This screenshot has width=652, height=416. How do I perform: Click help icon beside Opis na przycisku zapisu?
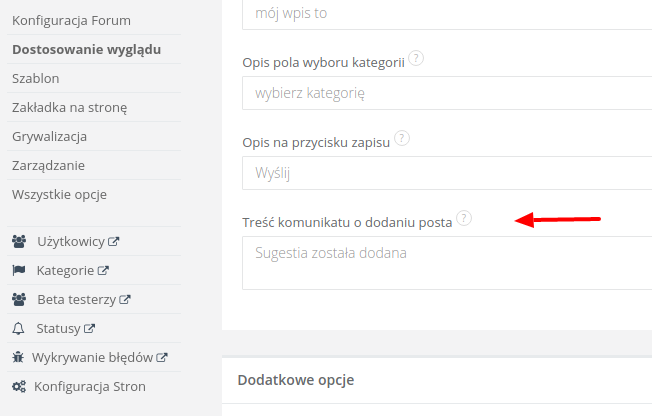coord(403,139)
